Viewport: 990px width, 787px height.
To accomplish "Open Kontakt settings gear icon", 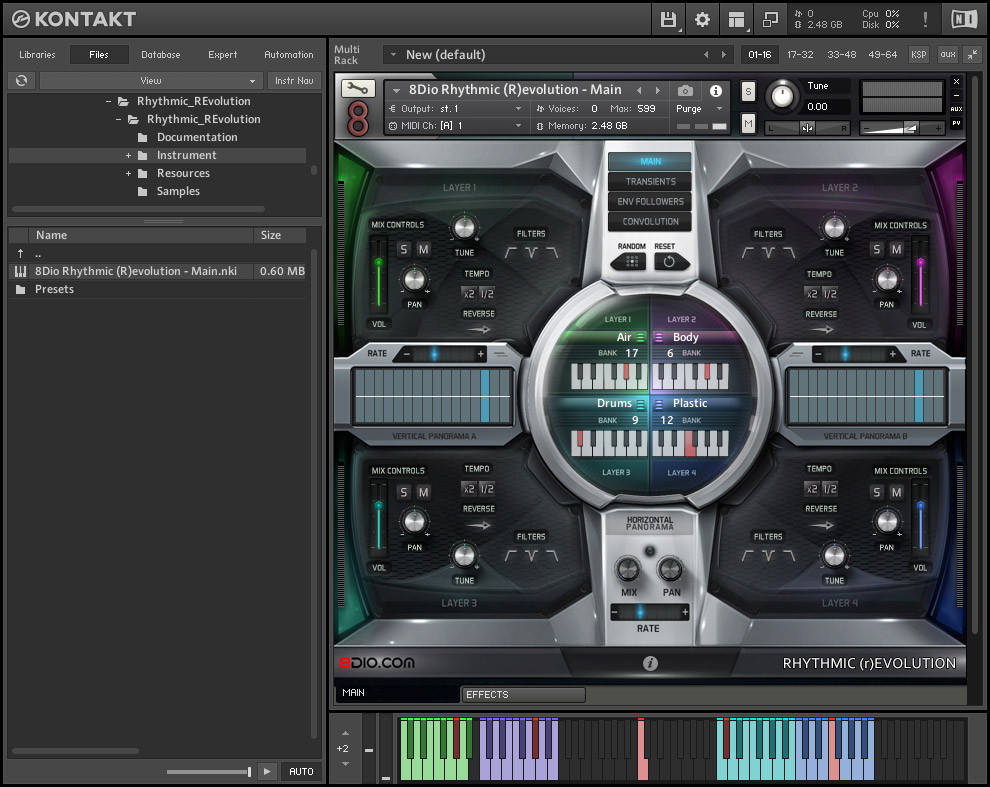I will tap(702, 19).
